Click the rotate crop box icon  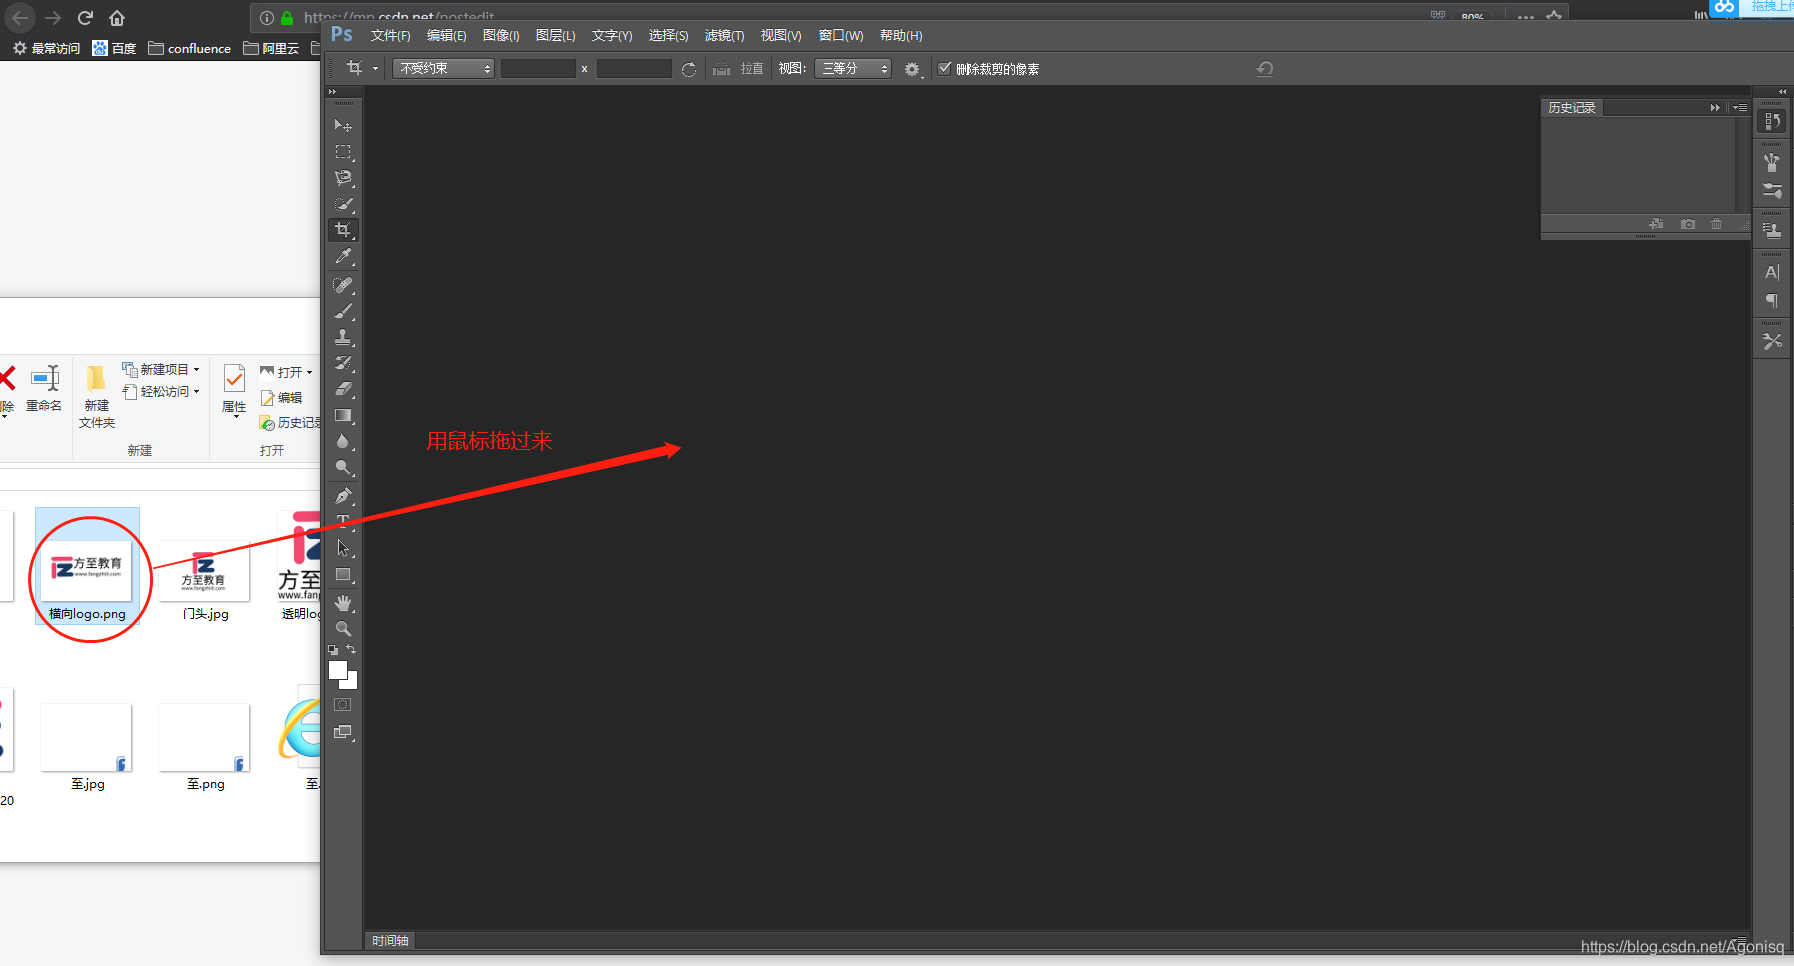click(689, 69)
